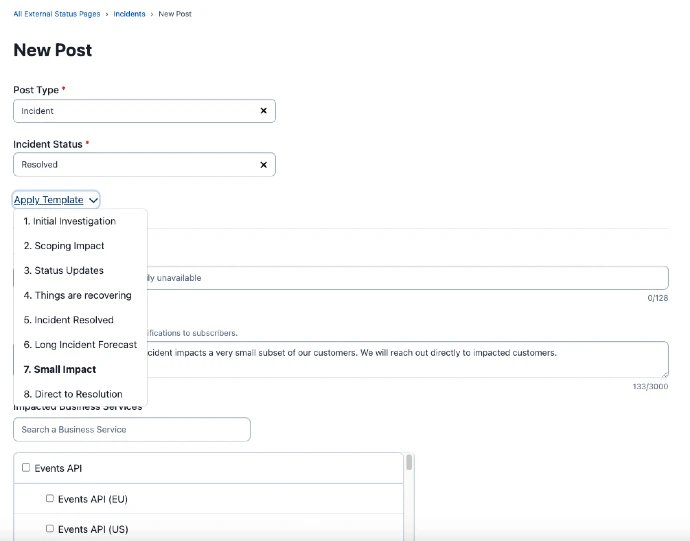Check the Events API (US) checkbox
The image size is (690, 541).
(x=50, y=528)
